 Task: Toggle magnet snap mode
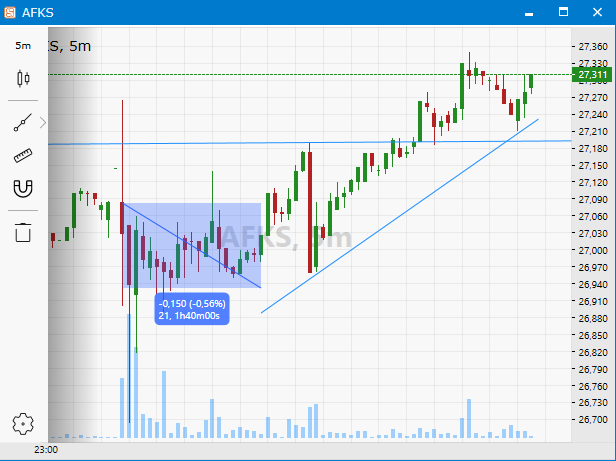tap(23, 189)
